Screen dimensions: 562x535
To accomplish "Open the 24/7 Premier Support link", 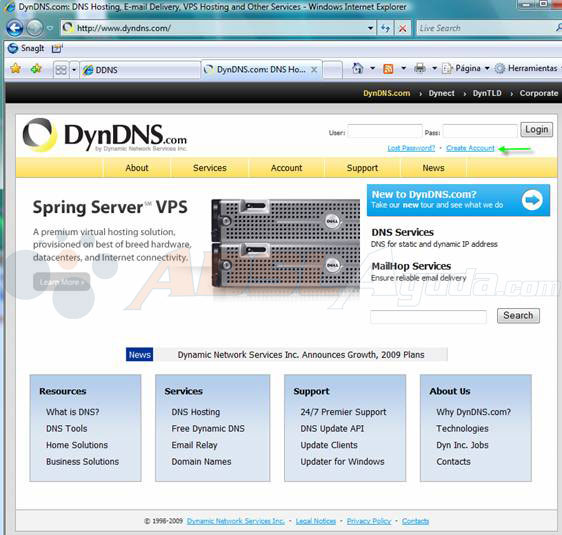I will coord(343,412).
